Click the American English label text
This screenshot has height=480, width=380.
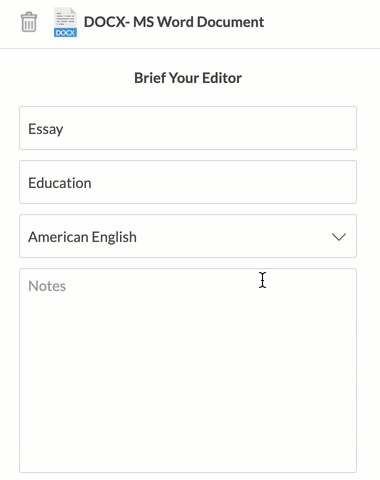point(82,237)
